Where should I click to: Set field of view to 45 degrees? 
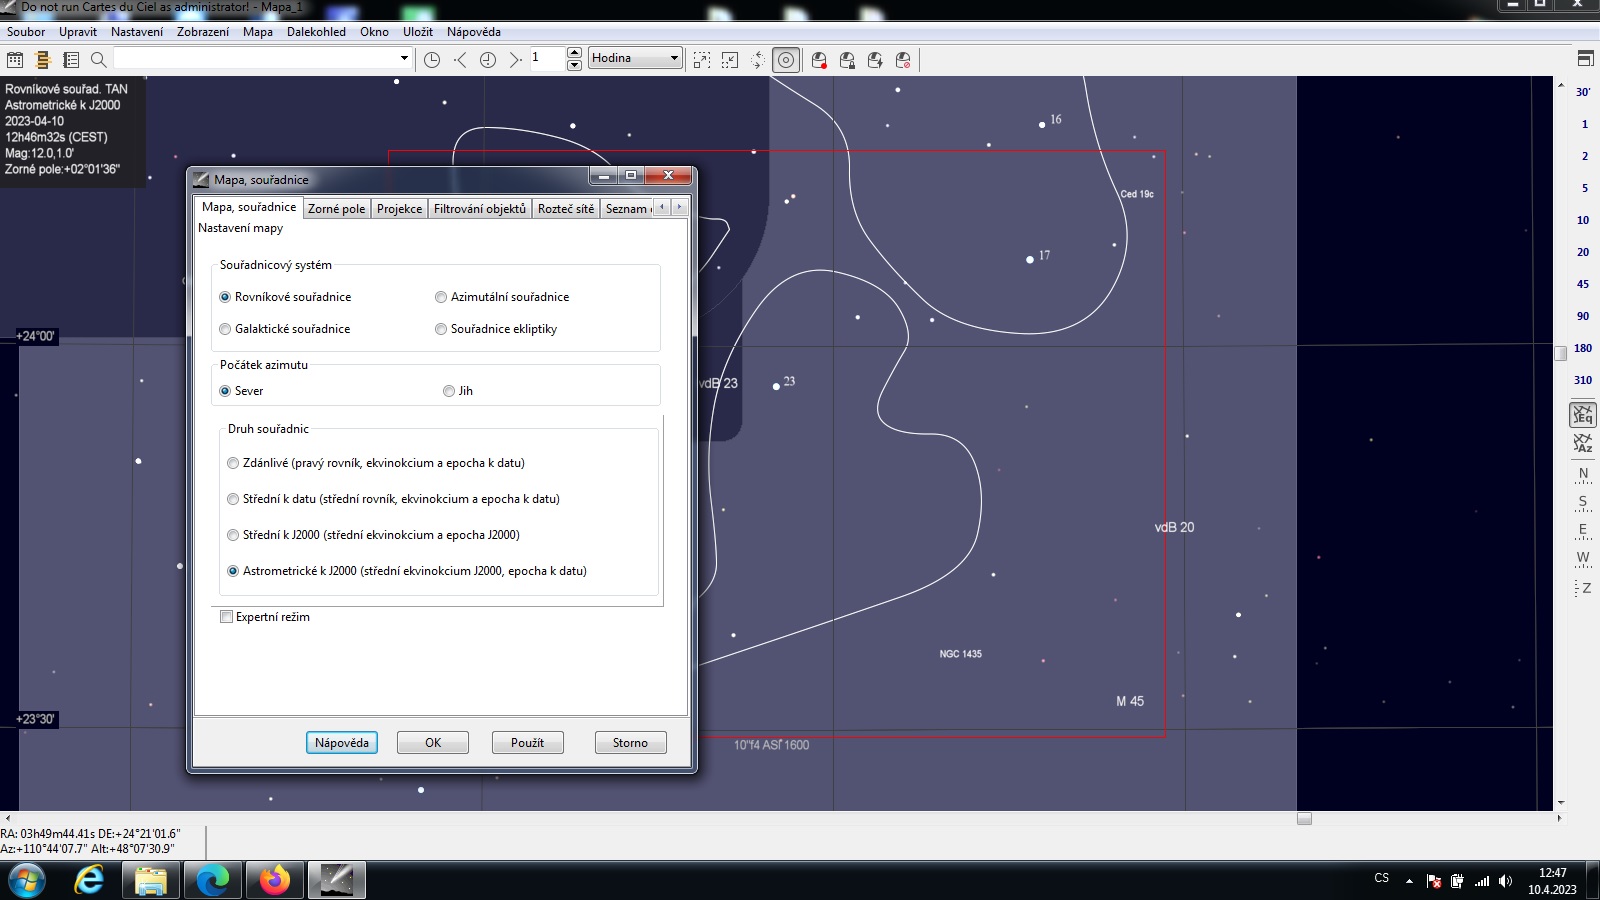[x=1582, y=284]
